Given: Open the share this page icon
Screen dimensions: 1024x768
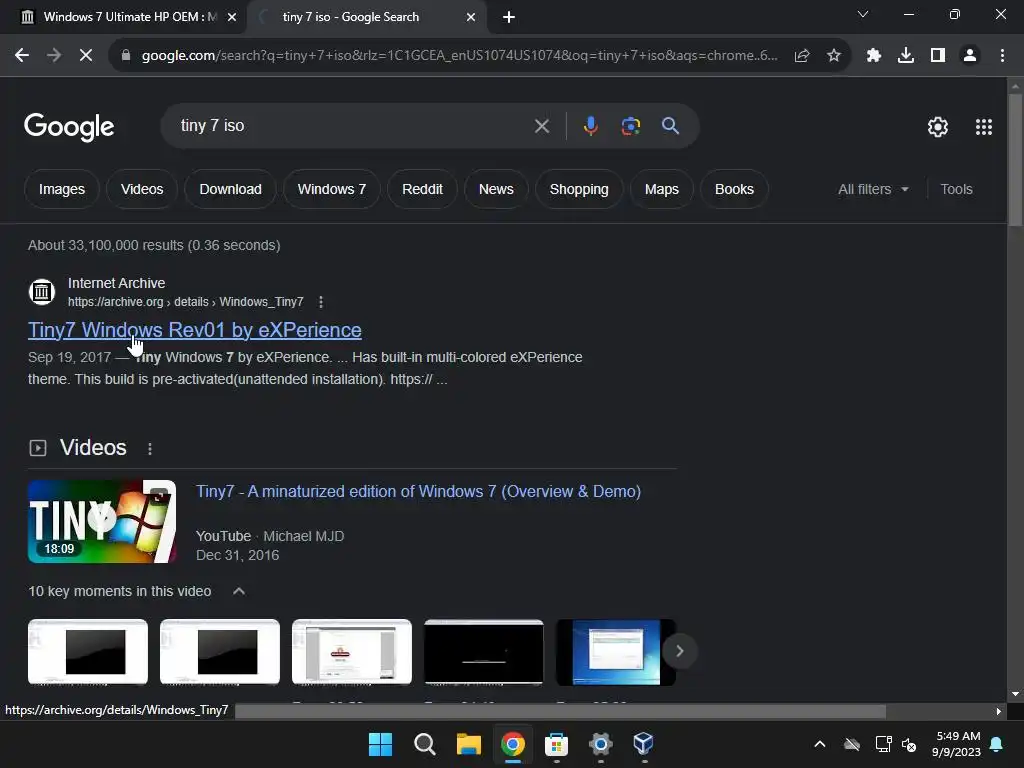Looking at the screenshot, I should point(802,56).
